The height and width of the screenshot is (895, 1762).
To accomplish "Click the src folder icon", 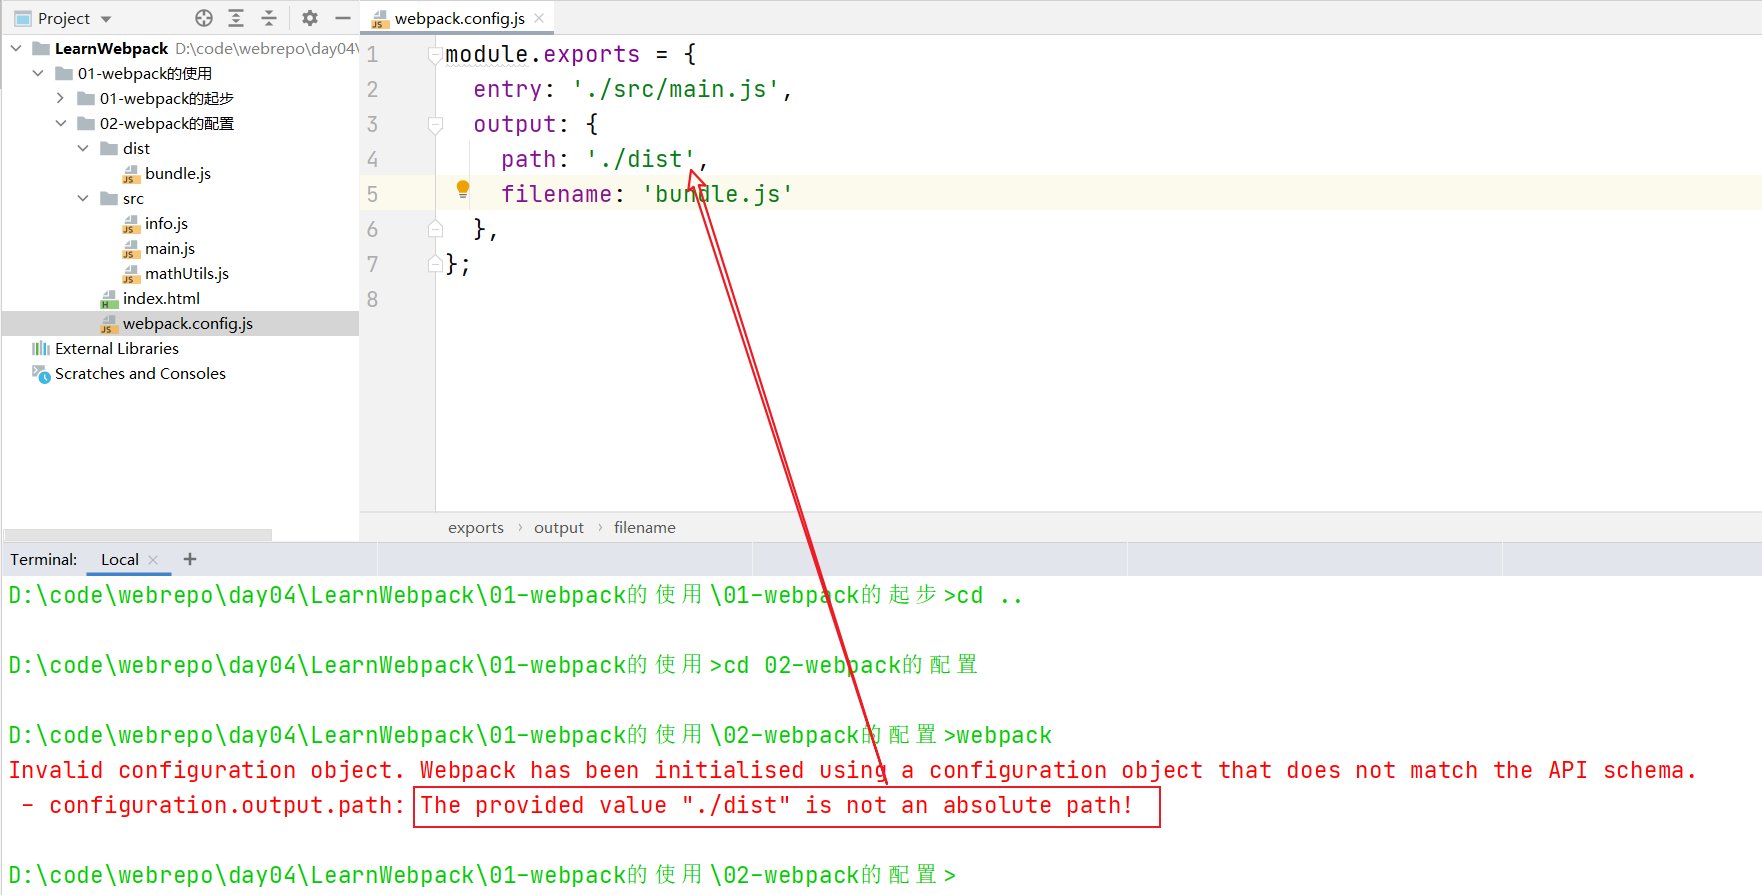I will click(109, 198).
